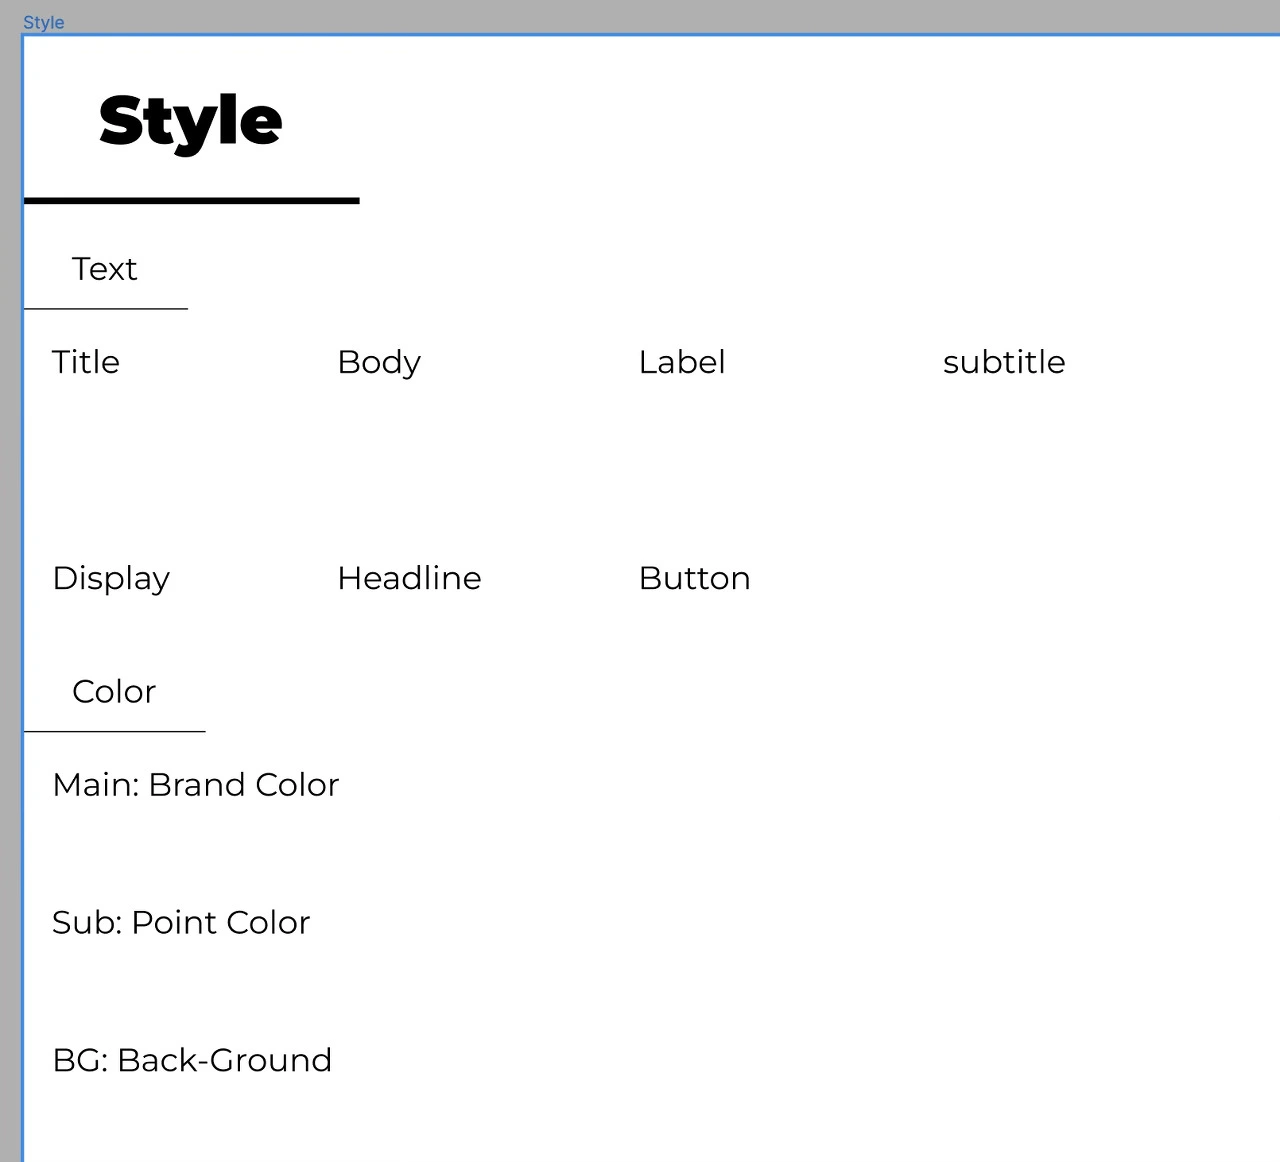Select the subtitle text layer
Image resolution: width=1280 pixels, height=1162 pixels.
pyautogui.click(x=1004, y=362)
